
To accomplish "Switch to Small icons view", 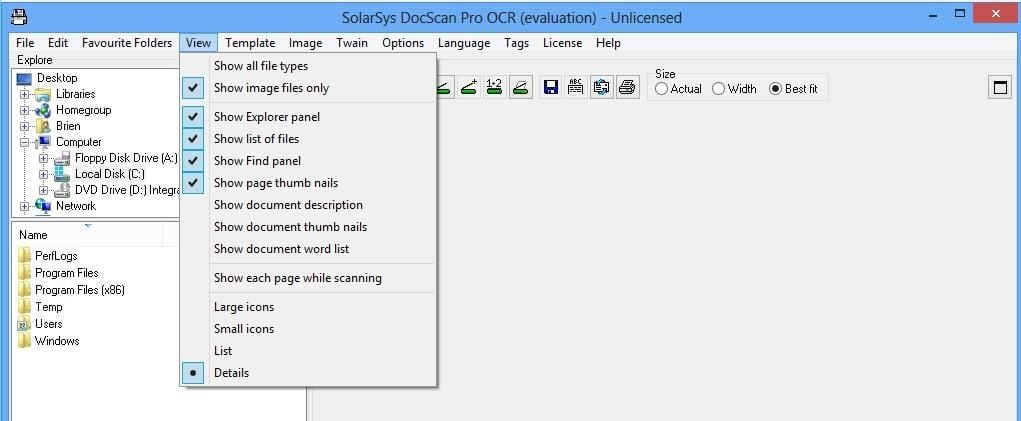I will [307, 329].
